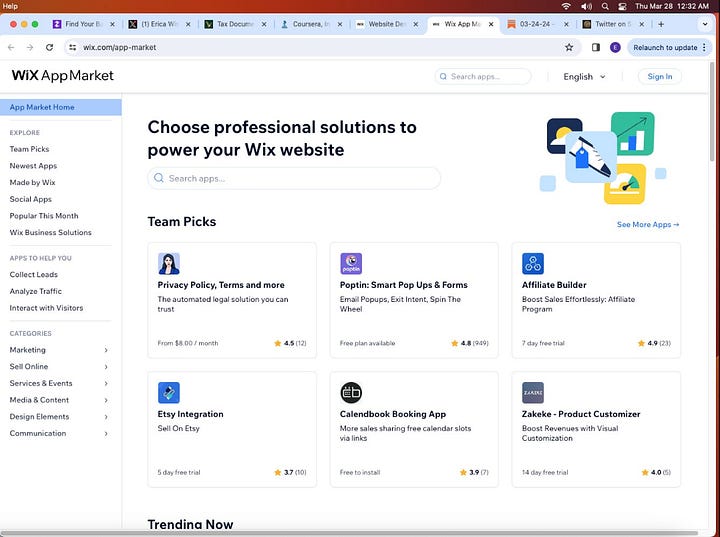720x537 pixels.
Task: Reload the page
Action: click(49, 47)
